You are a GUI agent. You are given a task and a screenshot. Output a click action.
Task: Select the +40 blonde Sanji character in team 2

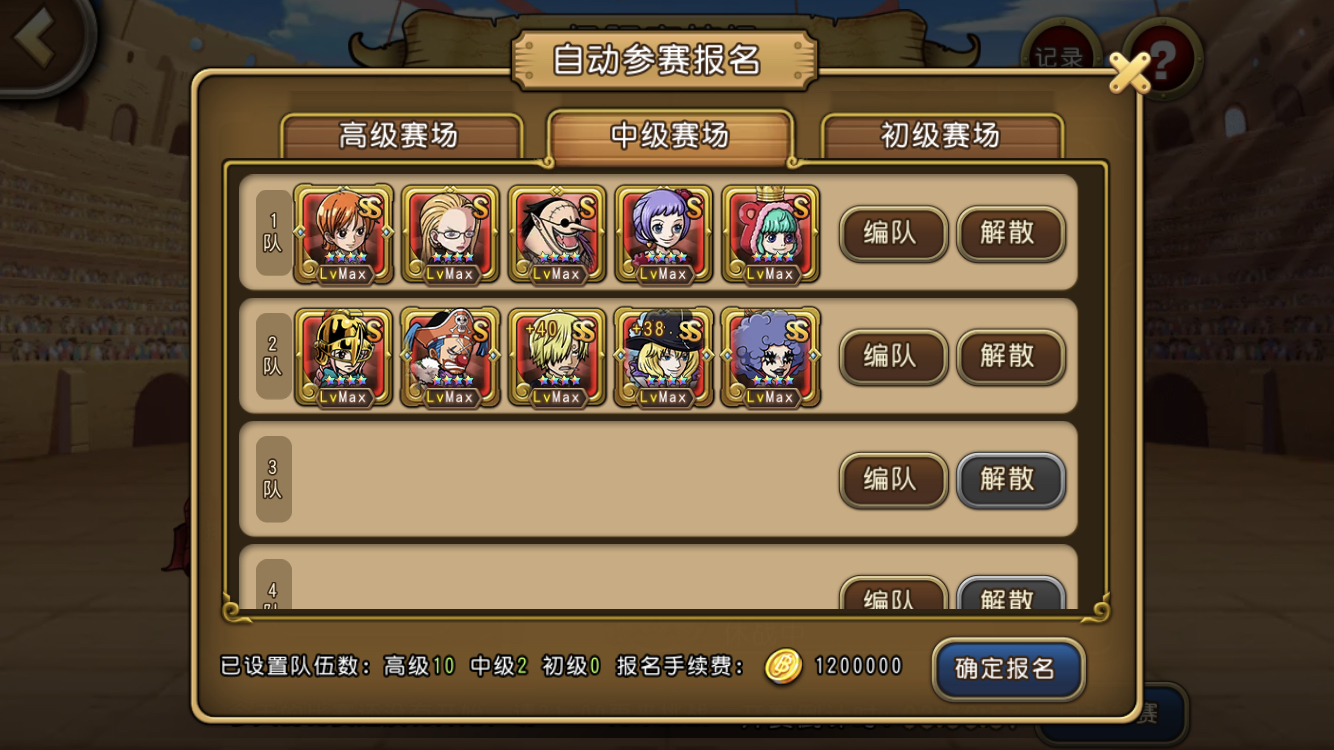coord(557,357)
